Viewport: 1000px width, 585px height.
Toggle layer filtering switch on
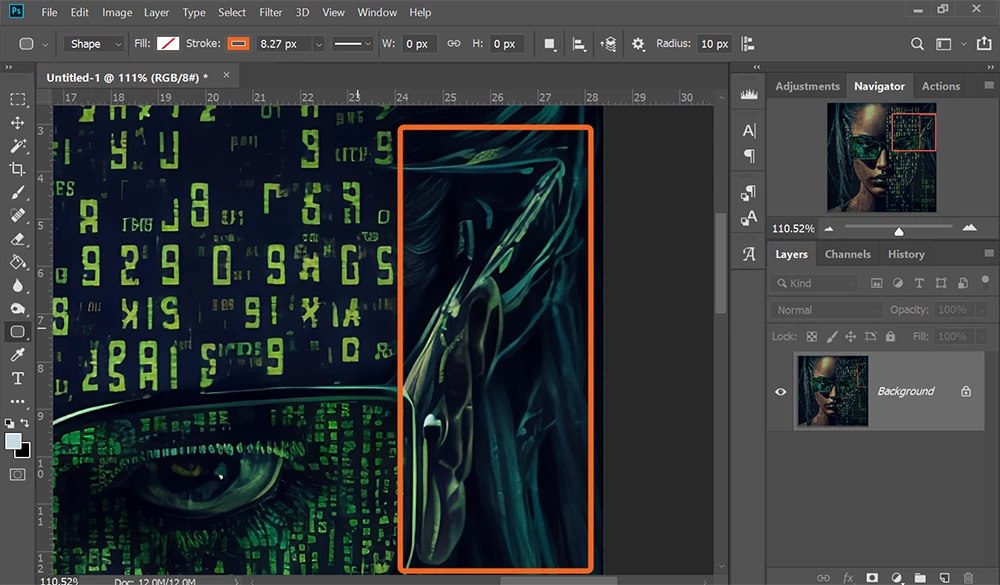985,281
